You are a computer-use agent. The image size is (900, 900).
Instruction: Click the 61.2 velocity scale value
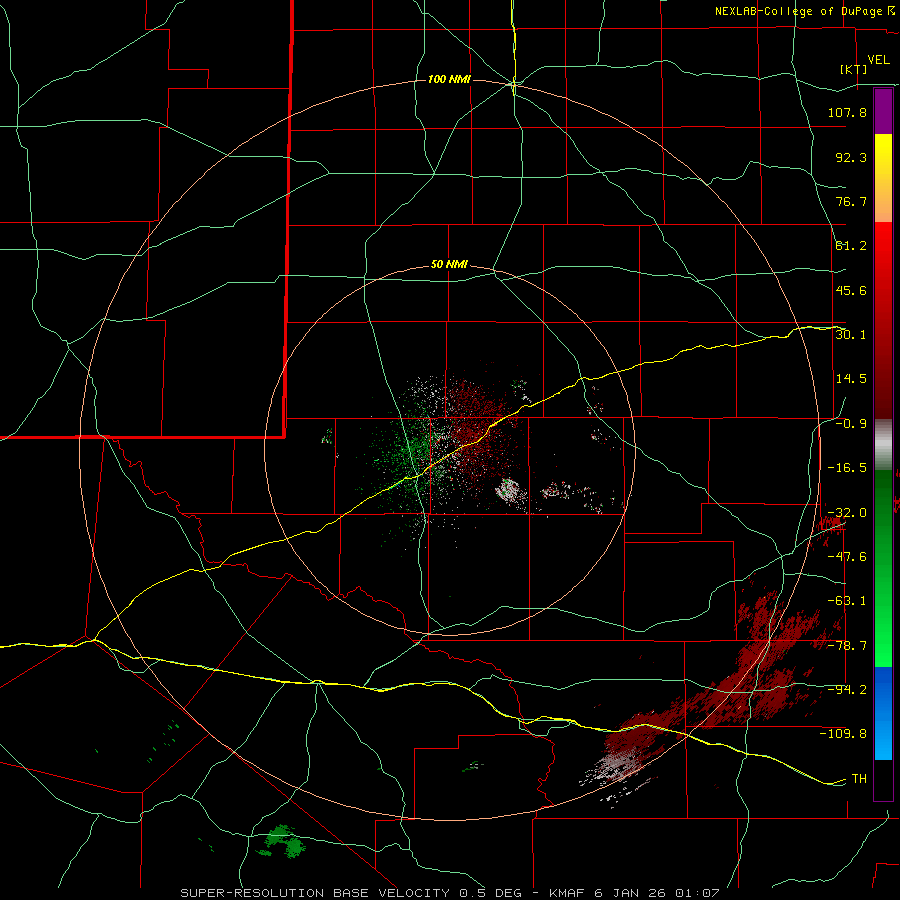851,246
